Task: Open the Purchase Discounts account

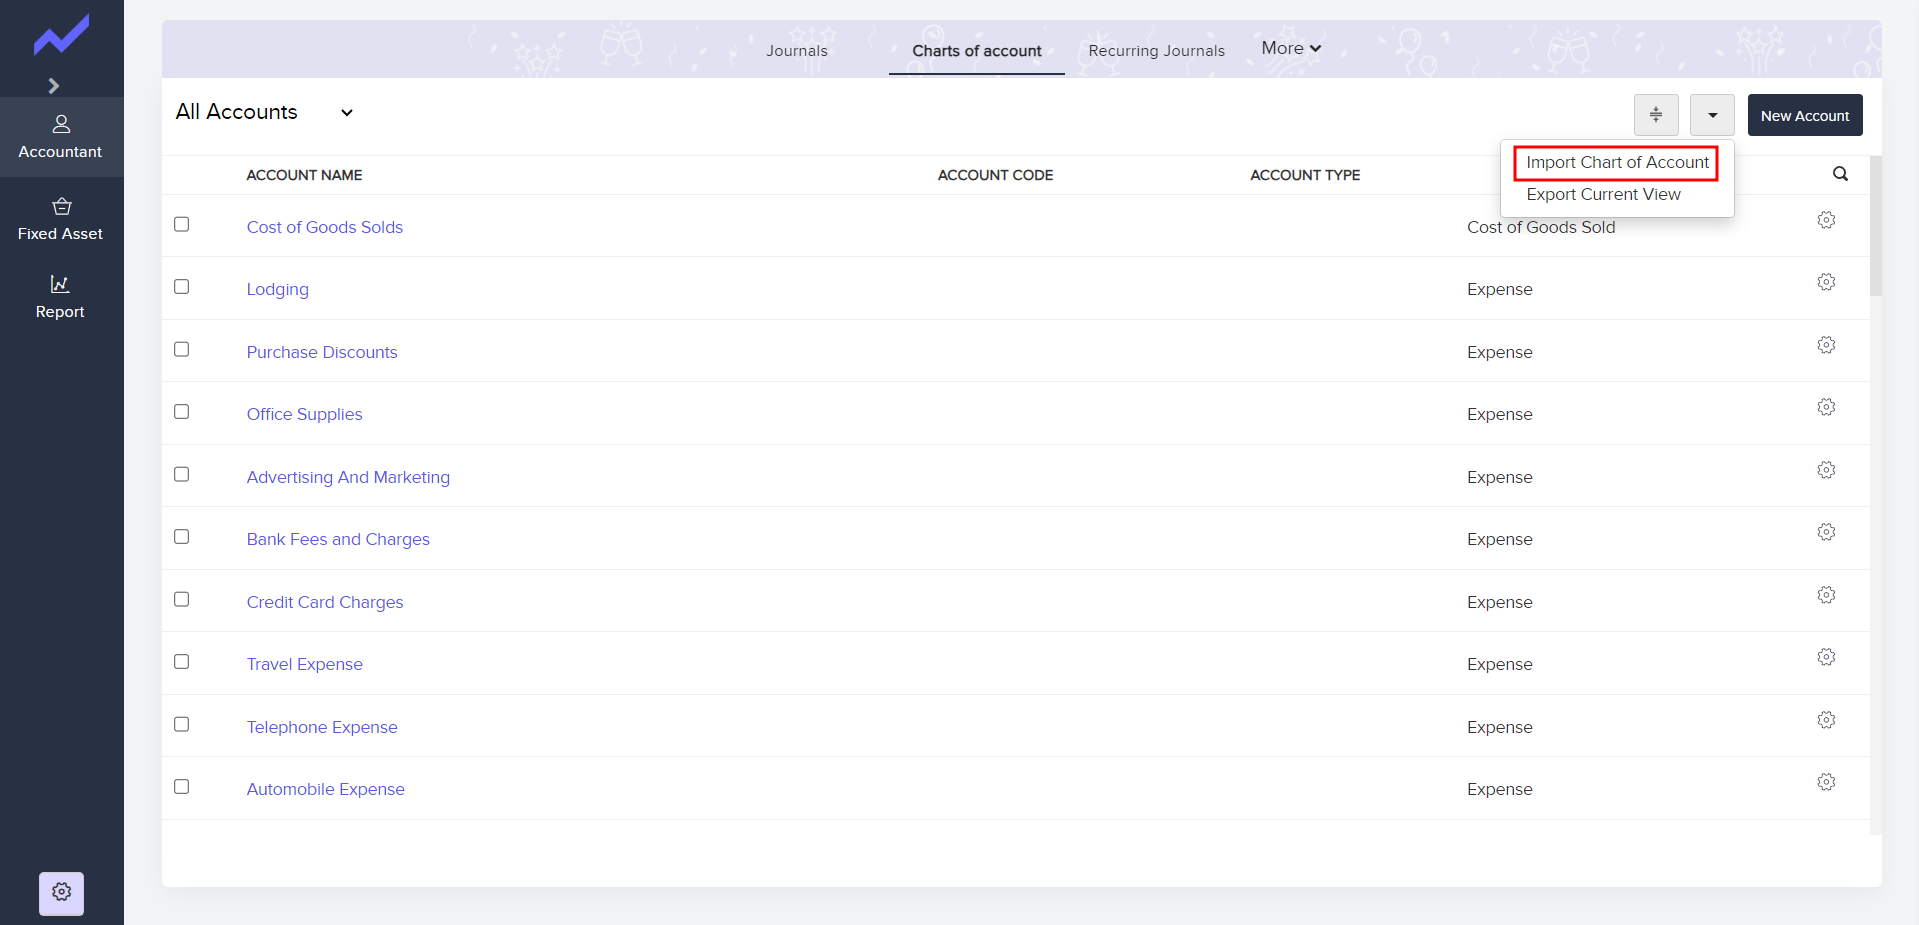Action: click(x=322, y=352)
